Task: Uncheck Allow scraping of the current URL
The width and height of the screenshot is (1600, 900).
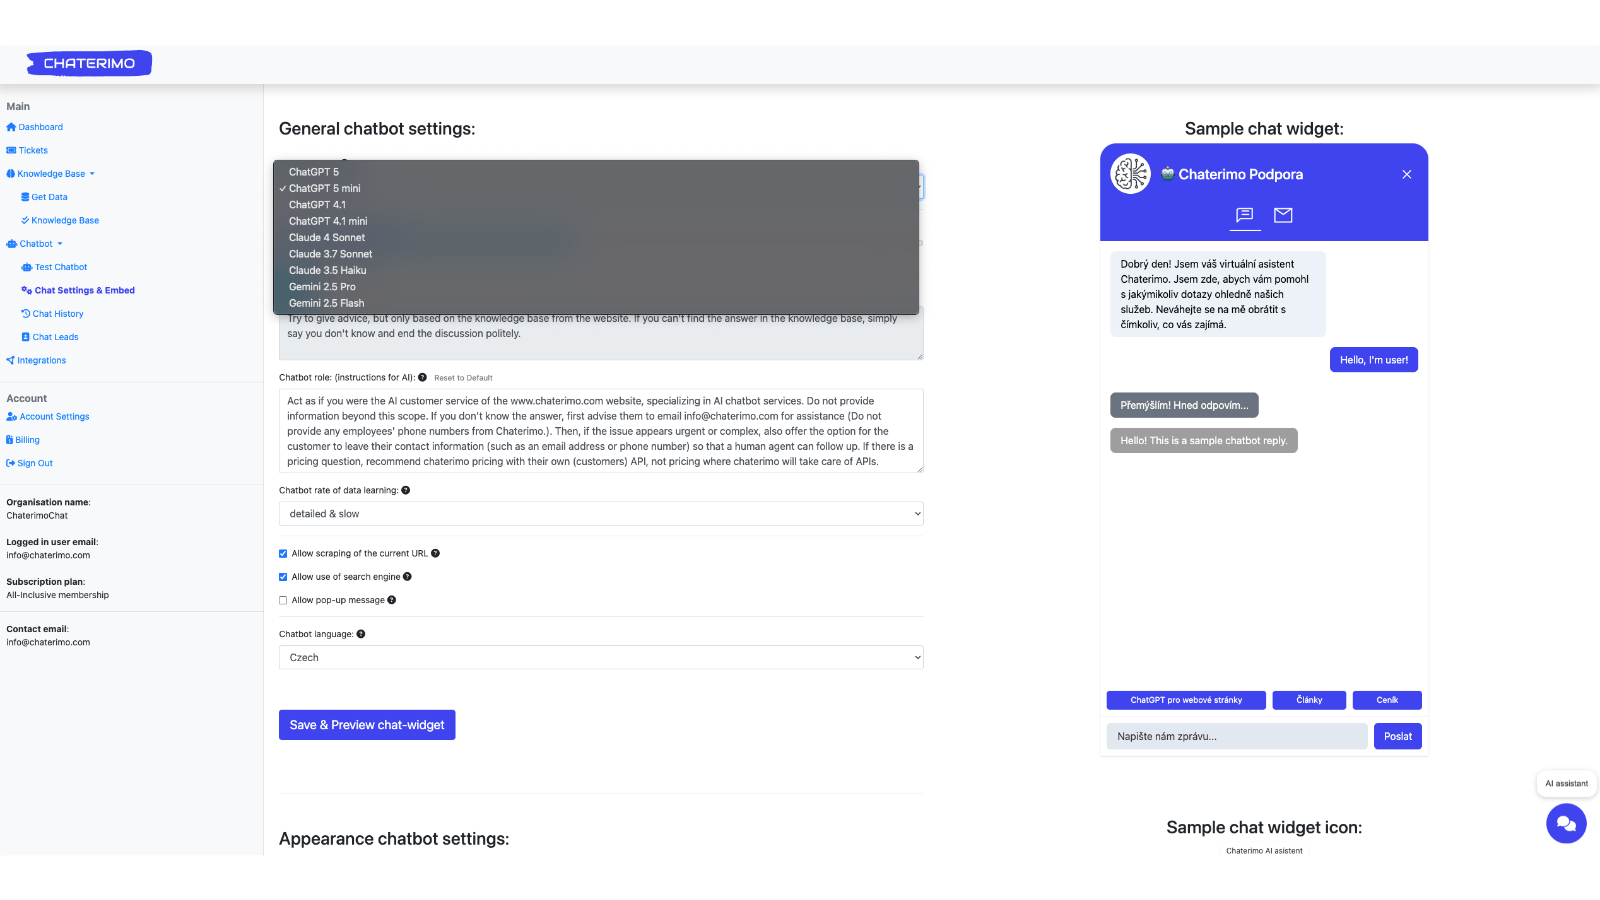Action: (283, 554)
